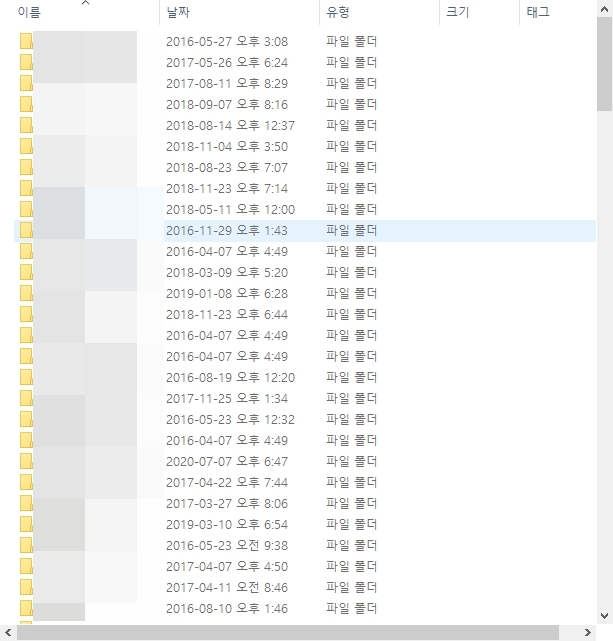Select row dated 2018-03-09 오후 5:20
This screenshot has height=641, width=613.
click(305, 273)
